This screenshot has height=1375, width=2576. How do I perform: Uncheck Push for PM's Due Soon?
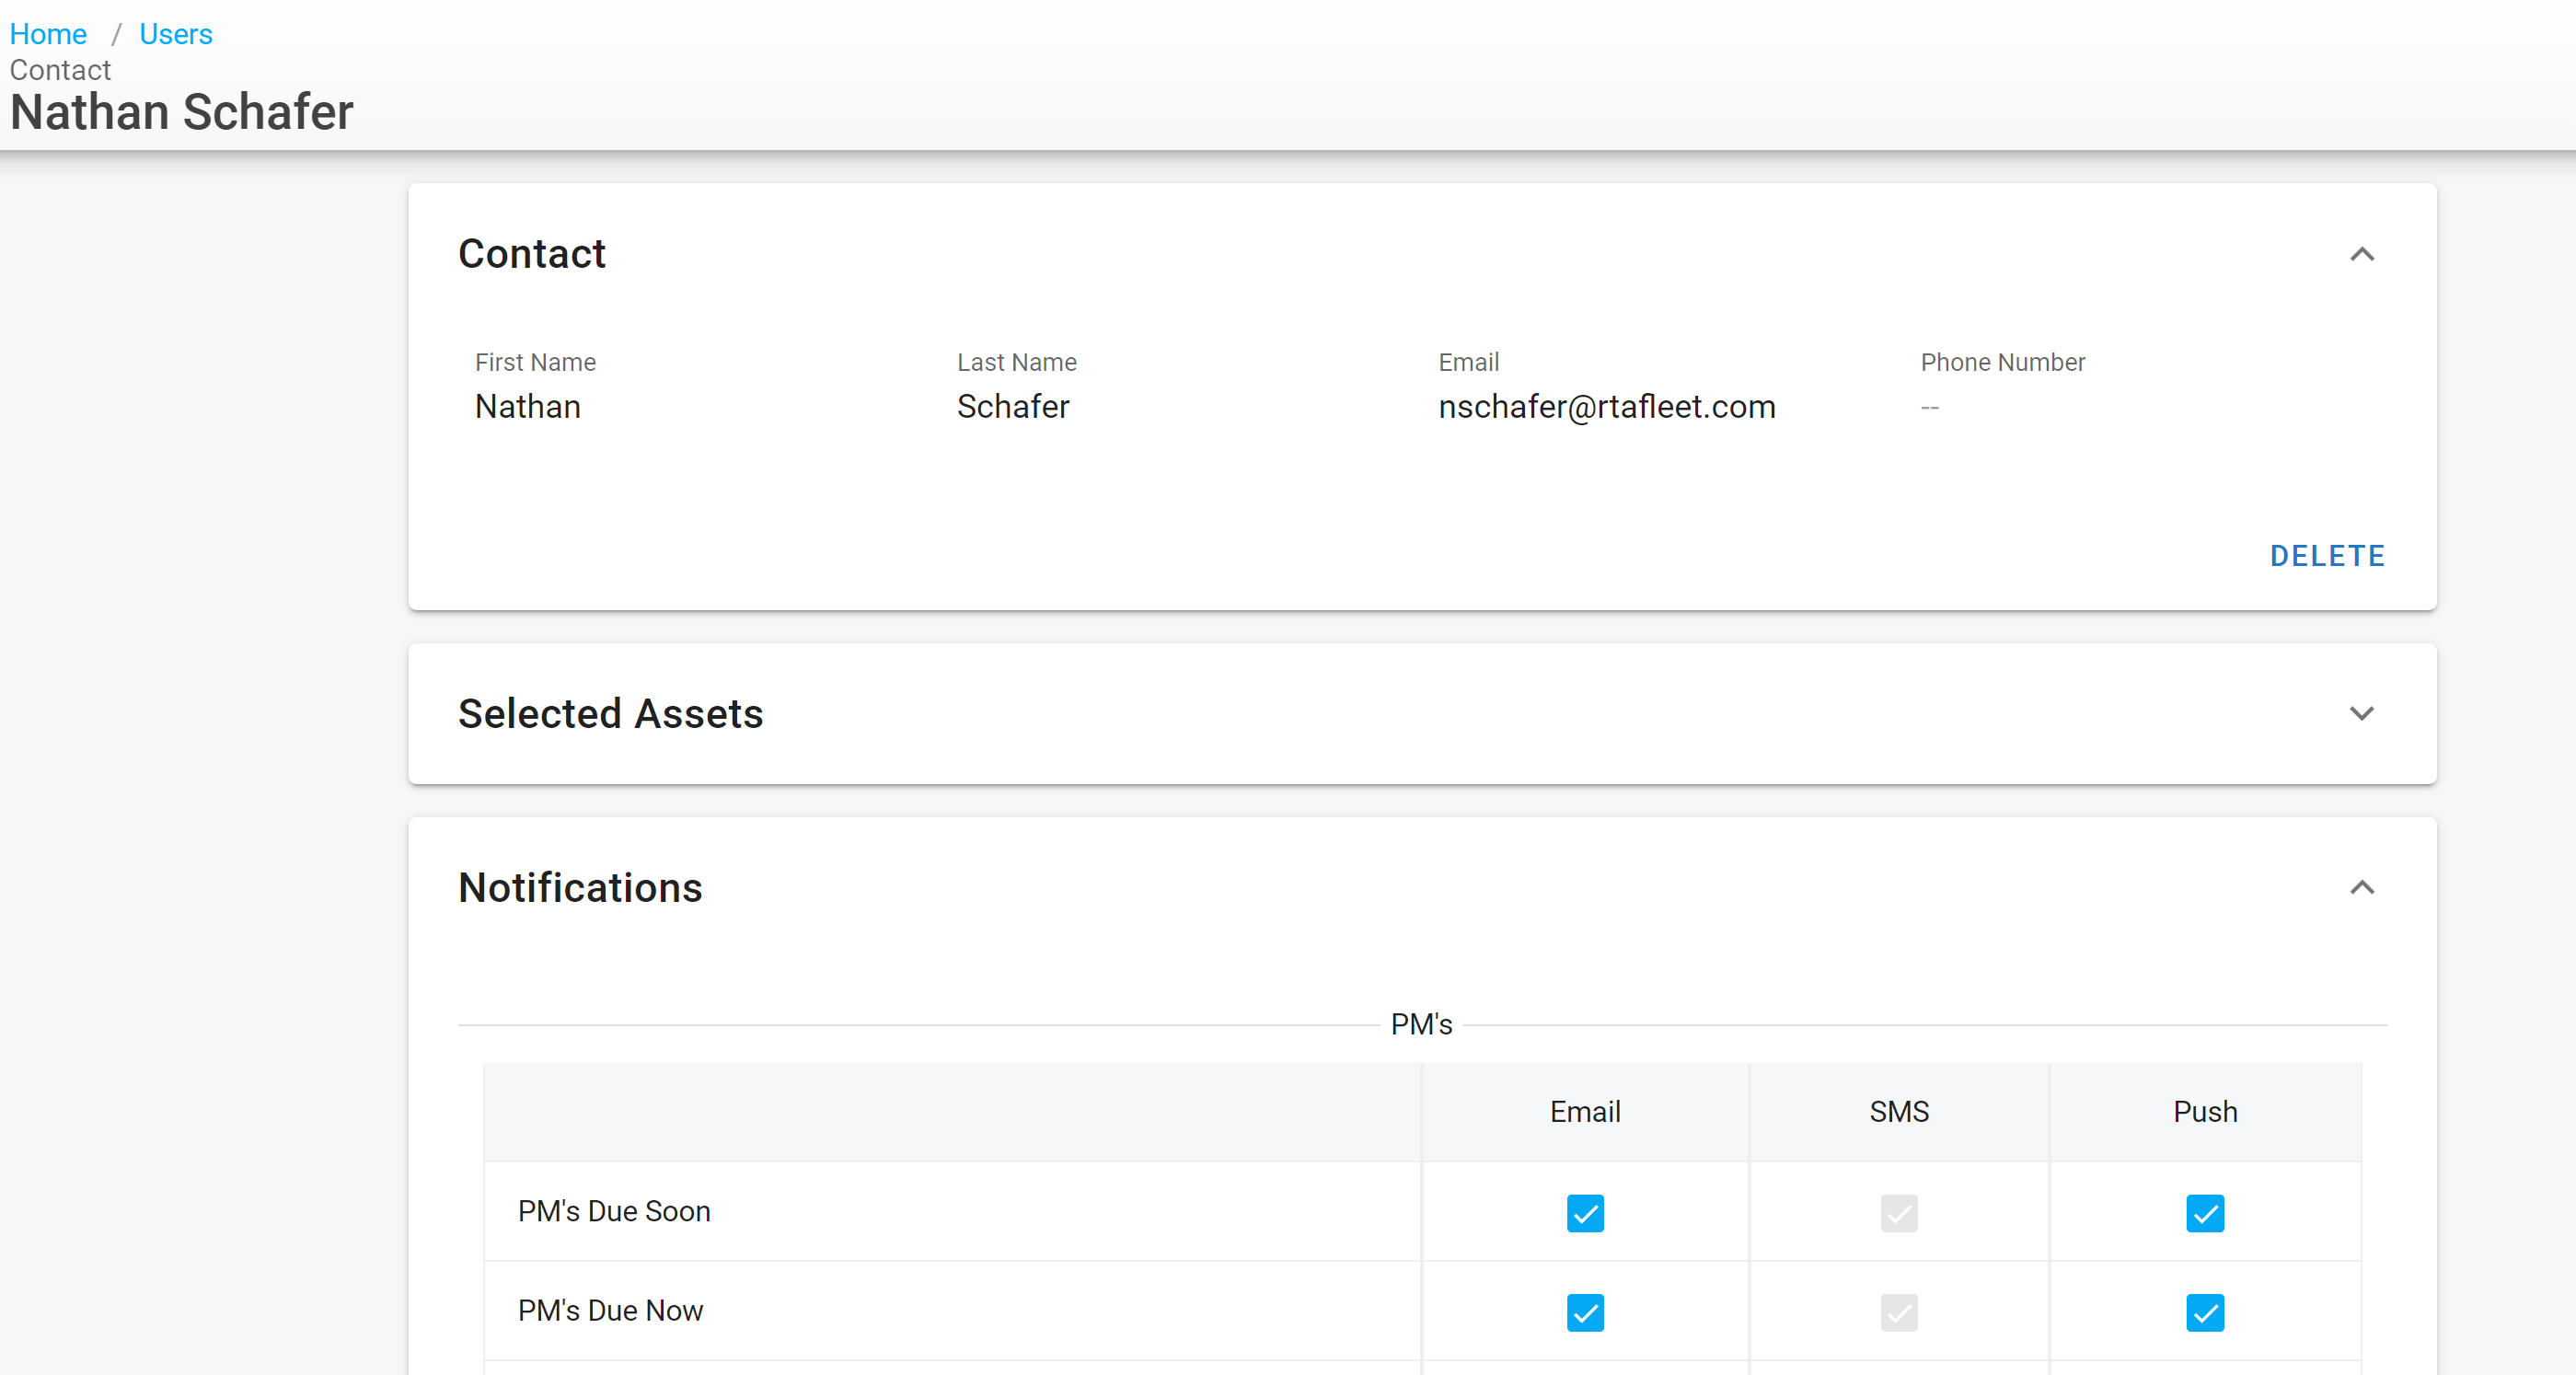[x=2204, y=1213]
